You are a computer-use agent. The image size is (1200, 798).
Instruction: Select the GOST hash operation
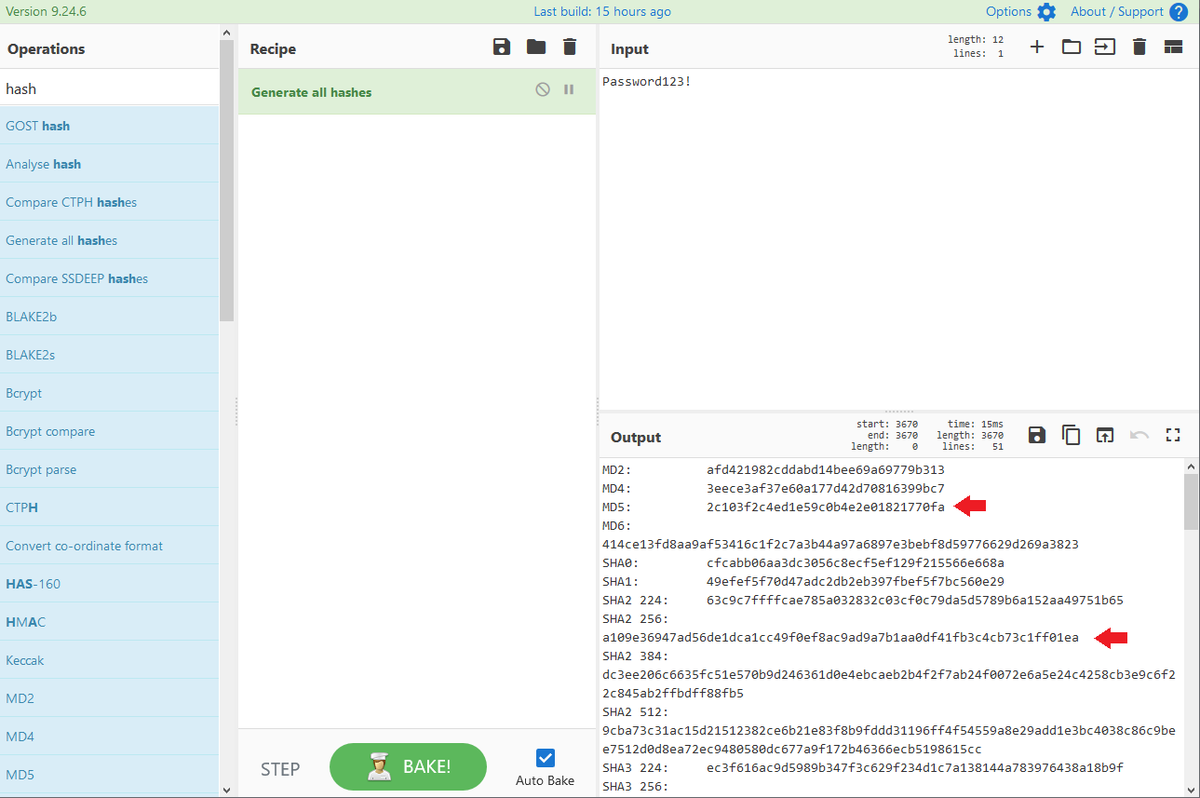109,126
